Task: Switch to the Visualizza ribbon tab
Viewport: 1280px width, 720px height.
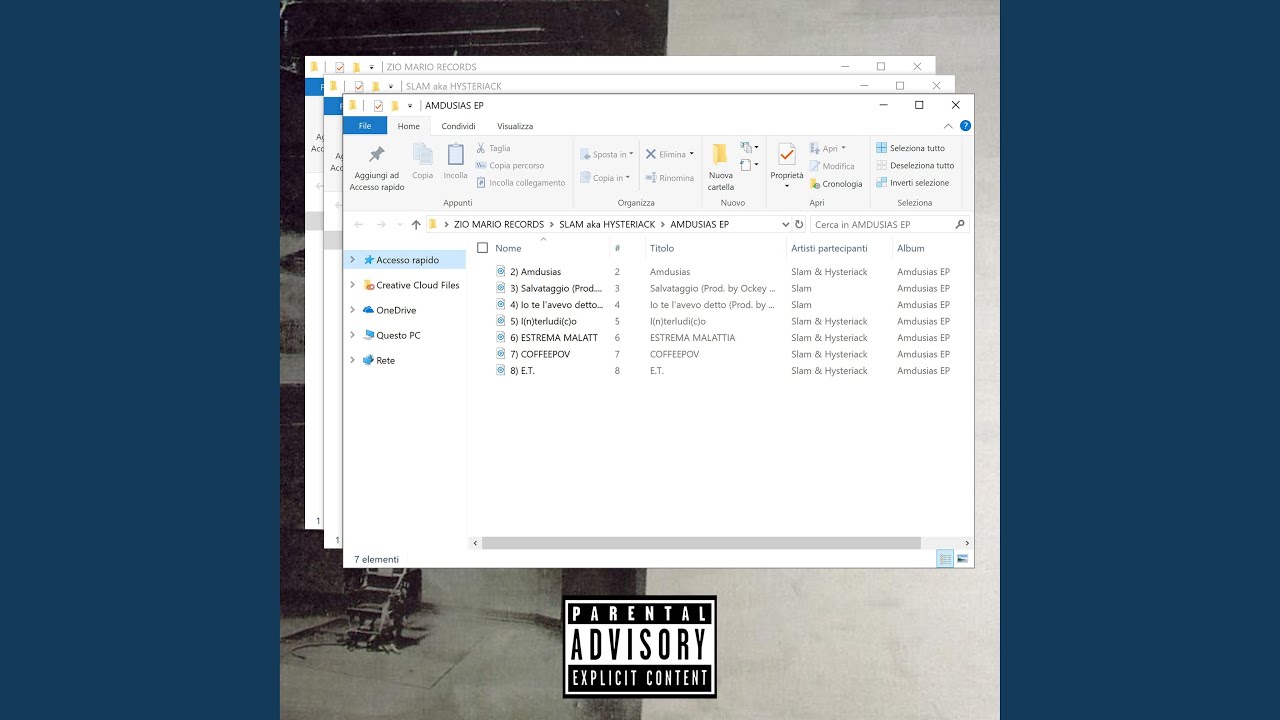Action: click(x=515, y=126)
